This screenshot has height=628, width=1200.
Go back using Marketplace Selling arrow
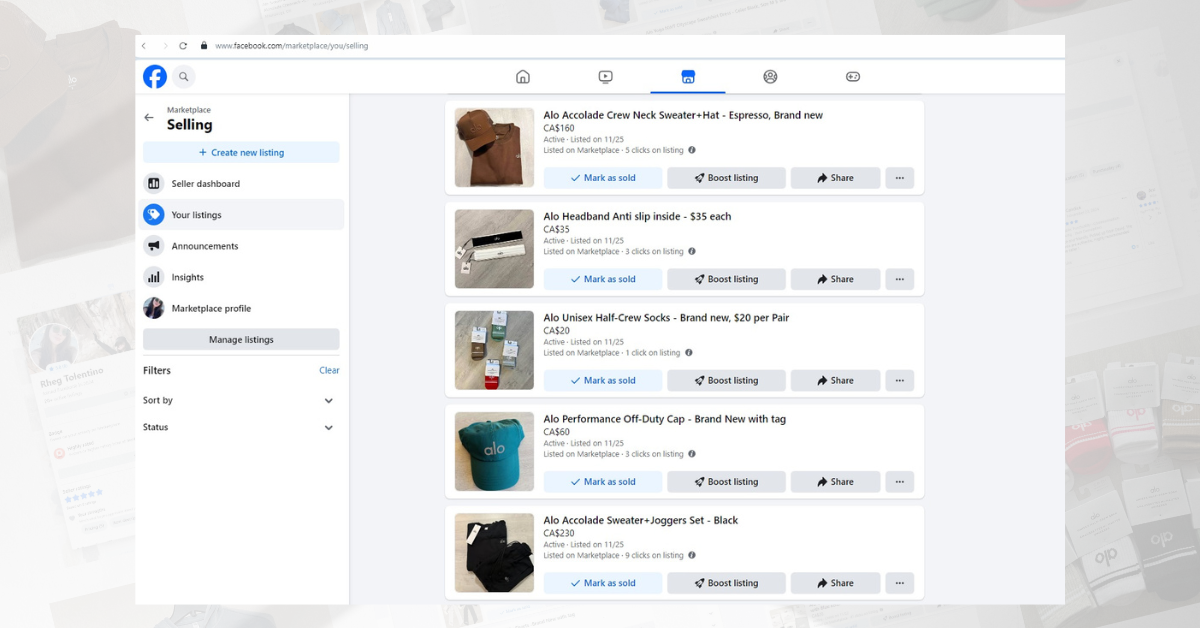click(x=149, y=118)
